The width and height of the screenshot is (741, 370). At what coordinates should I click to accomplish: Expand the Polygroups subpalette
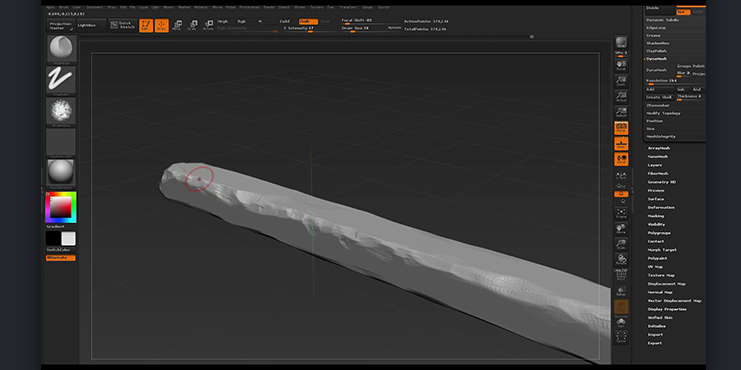[659, 233]
